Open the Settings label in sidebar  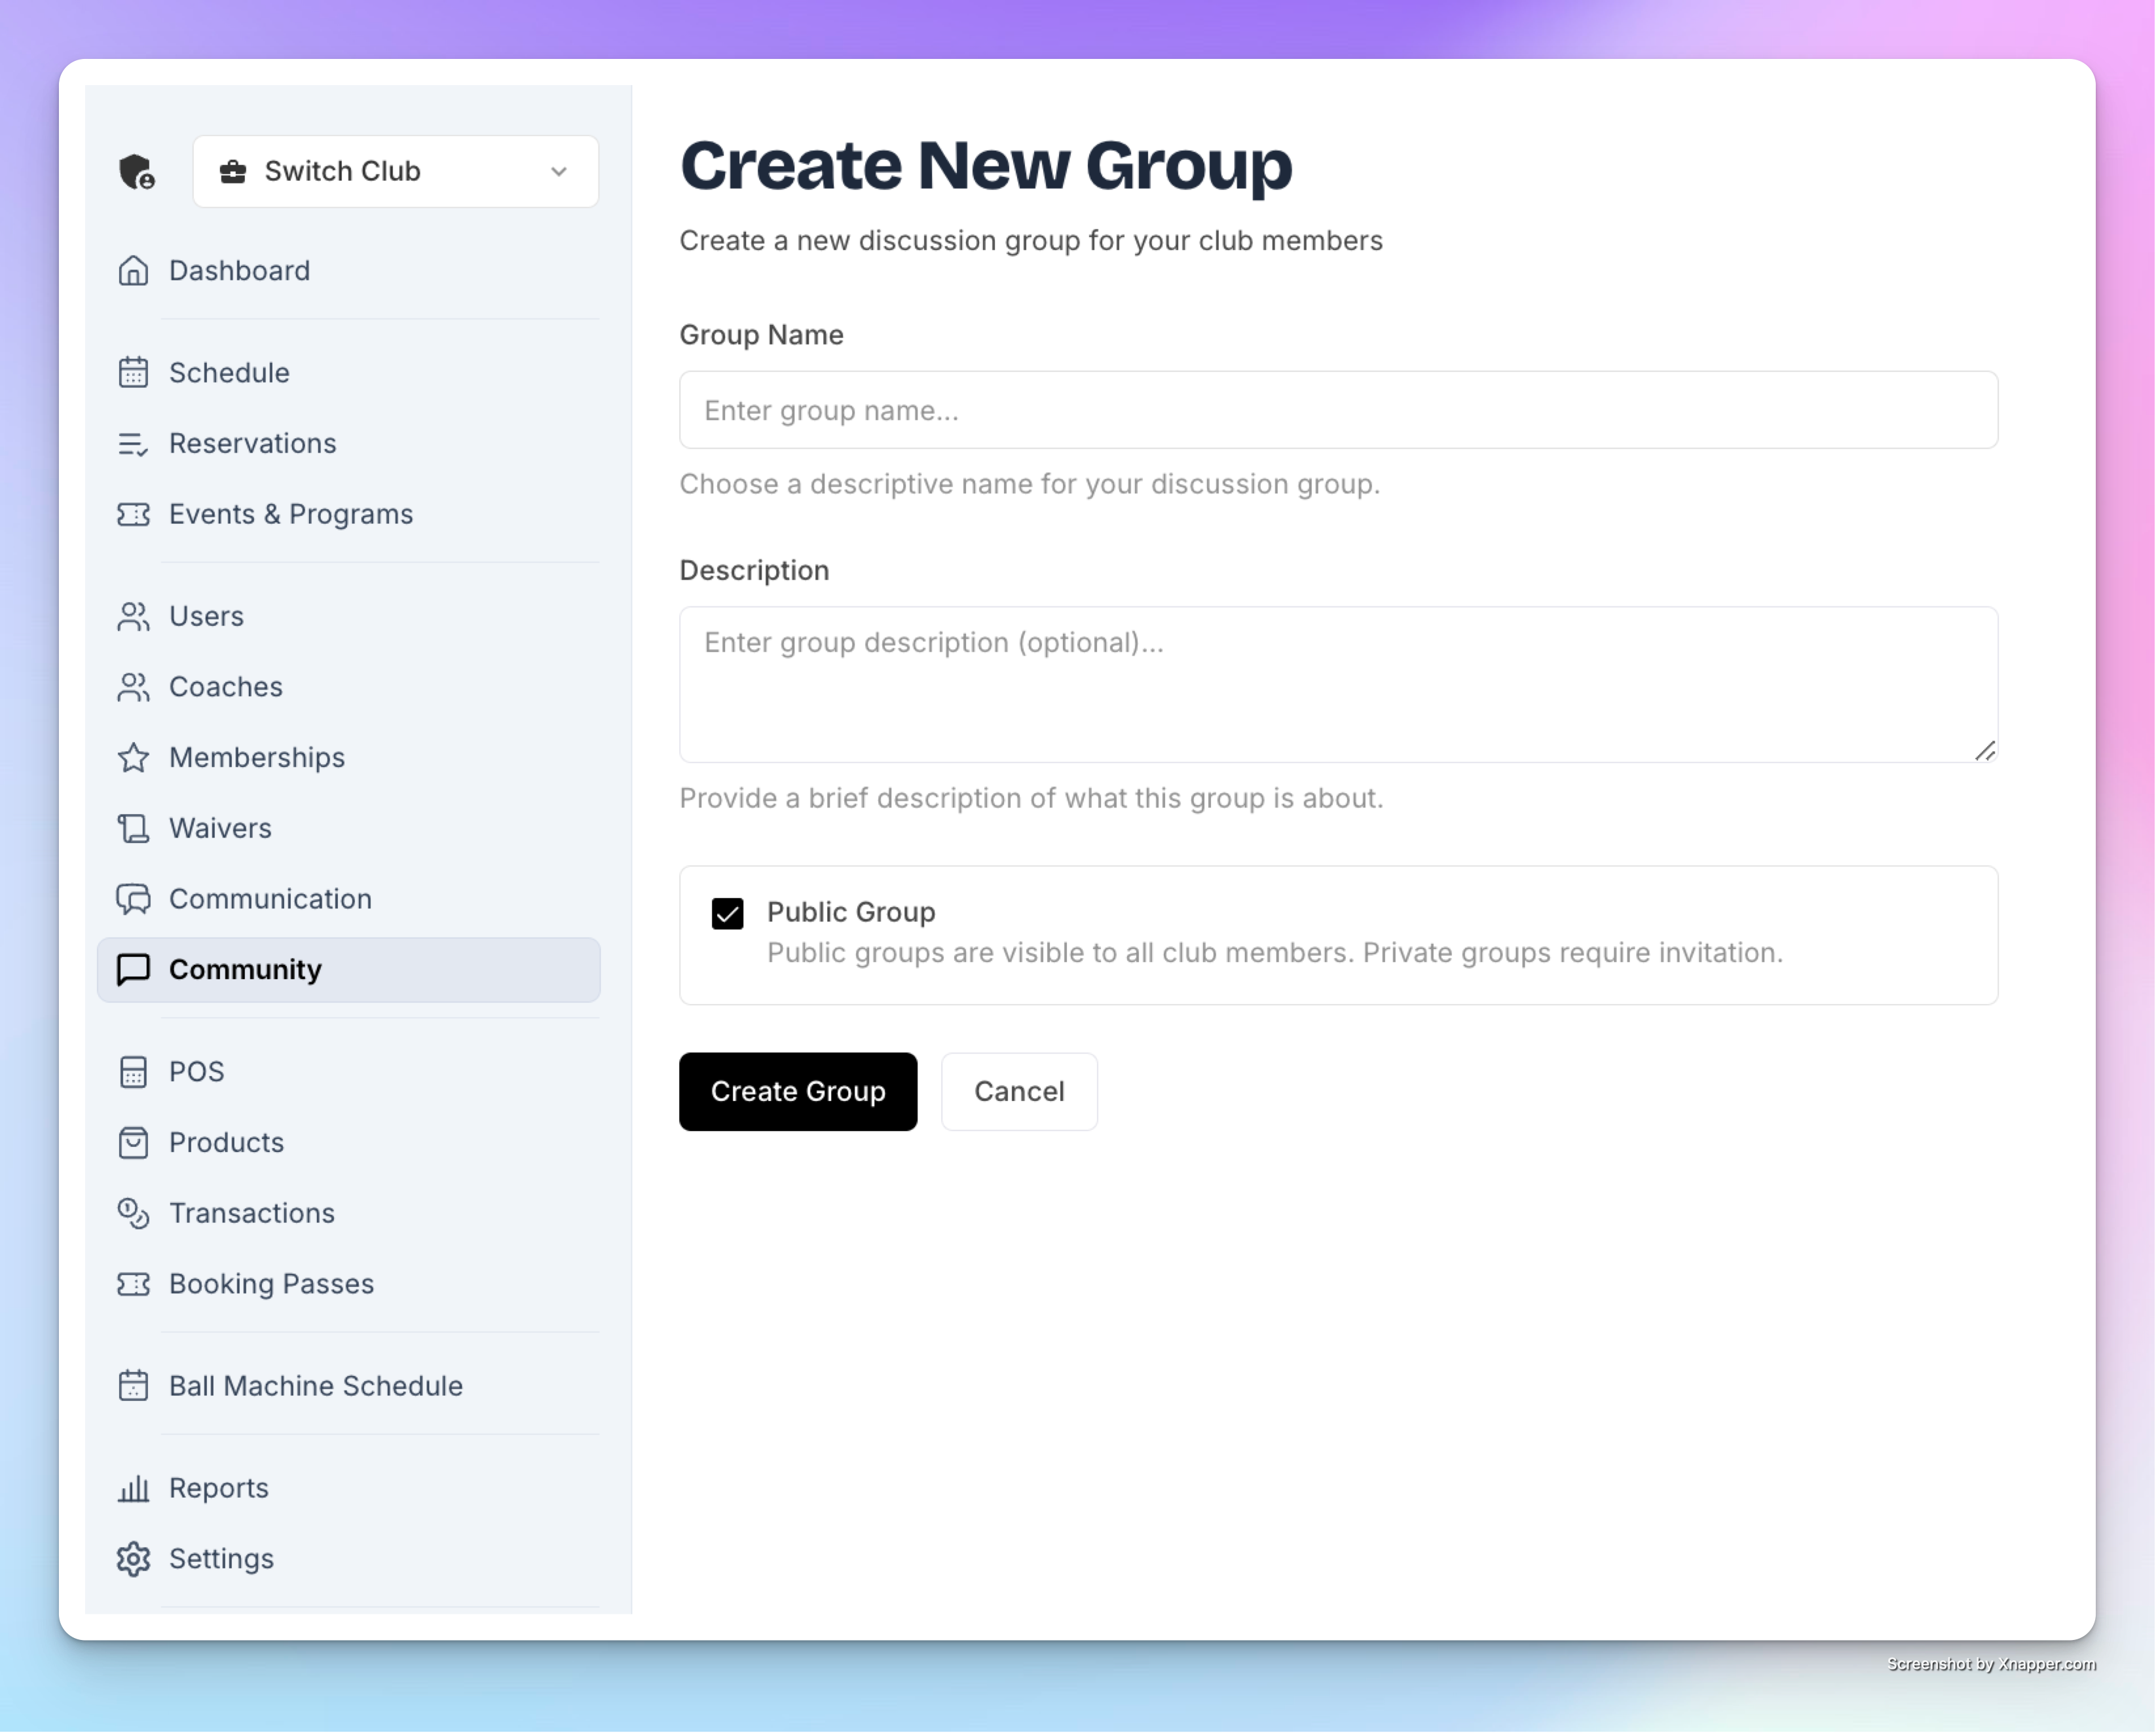pos(221,1559)
